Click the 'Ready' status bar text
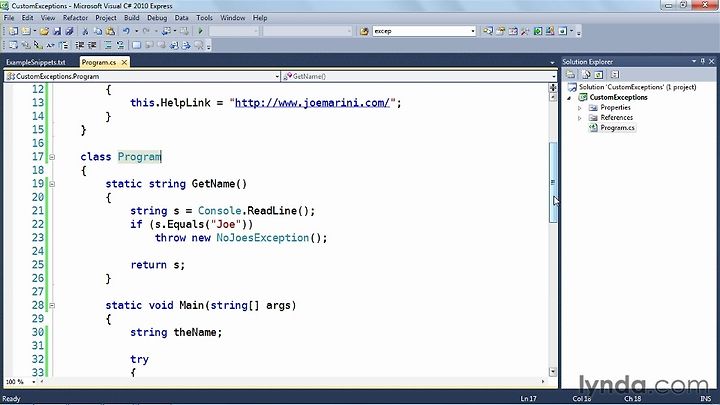The height and width of the screenshot is (405, 720). (x=11, y=399)
